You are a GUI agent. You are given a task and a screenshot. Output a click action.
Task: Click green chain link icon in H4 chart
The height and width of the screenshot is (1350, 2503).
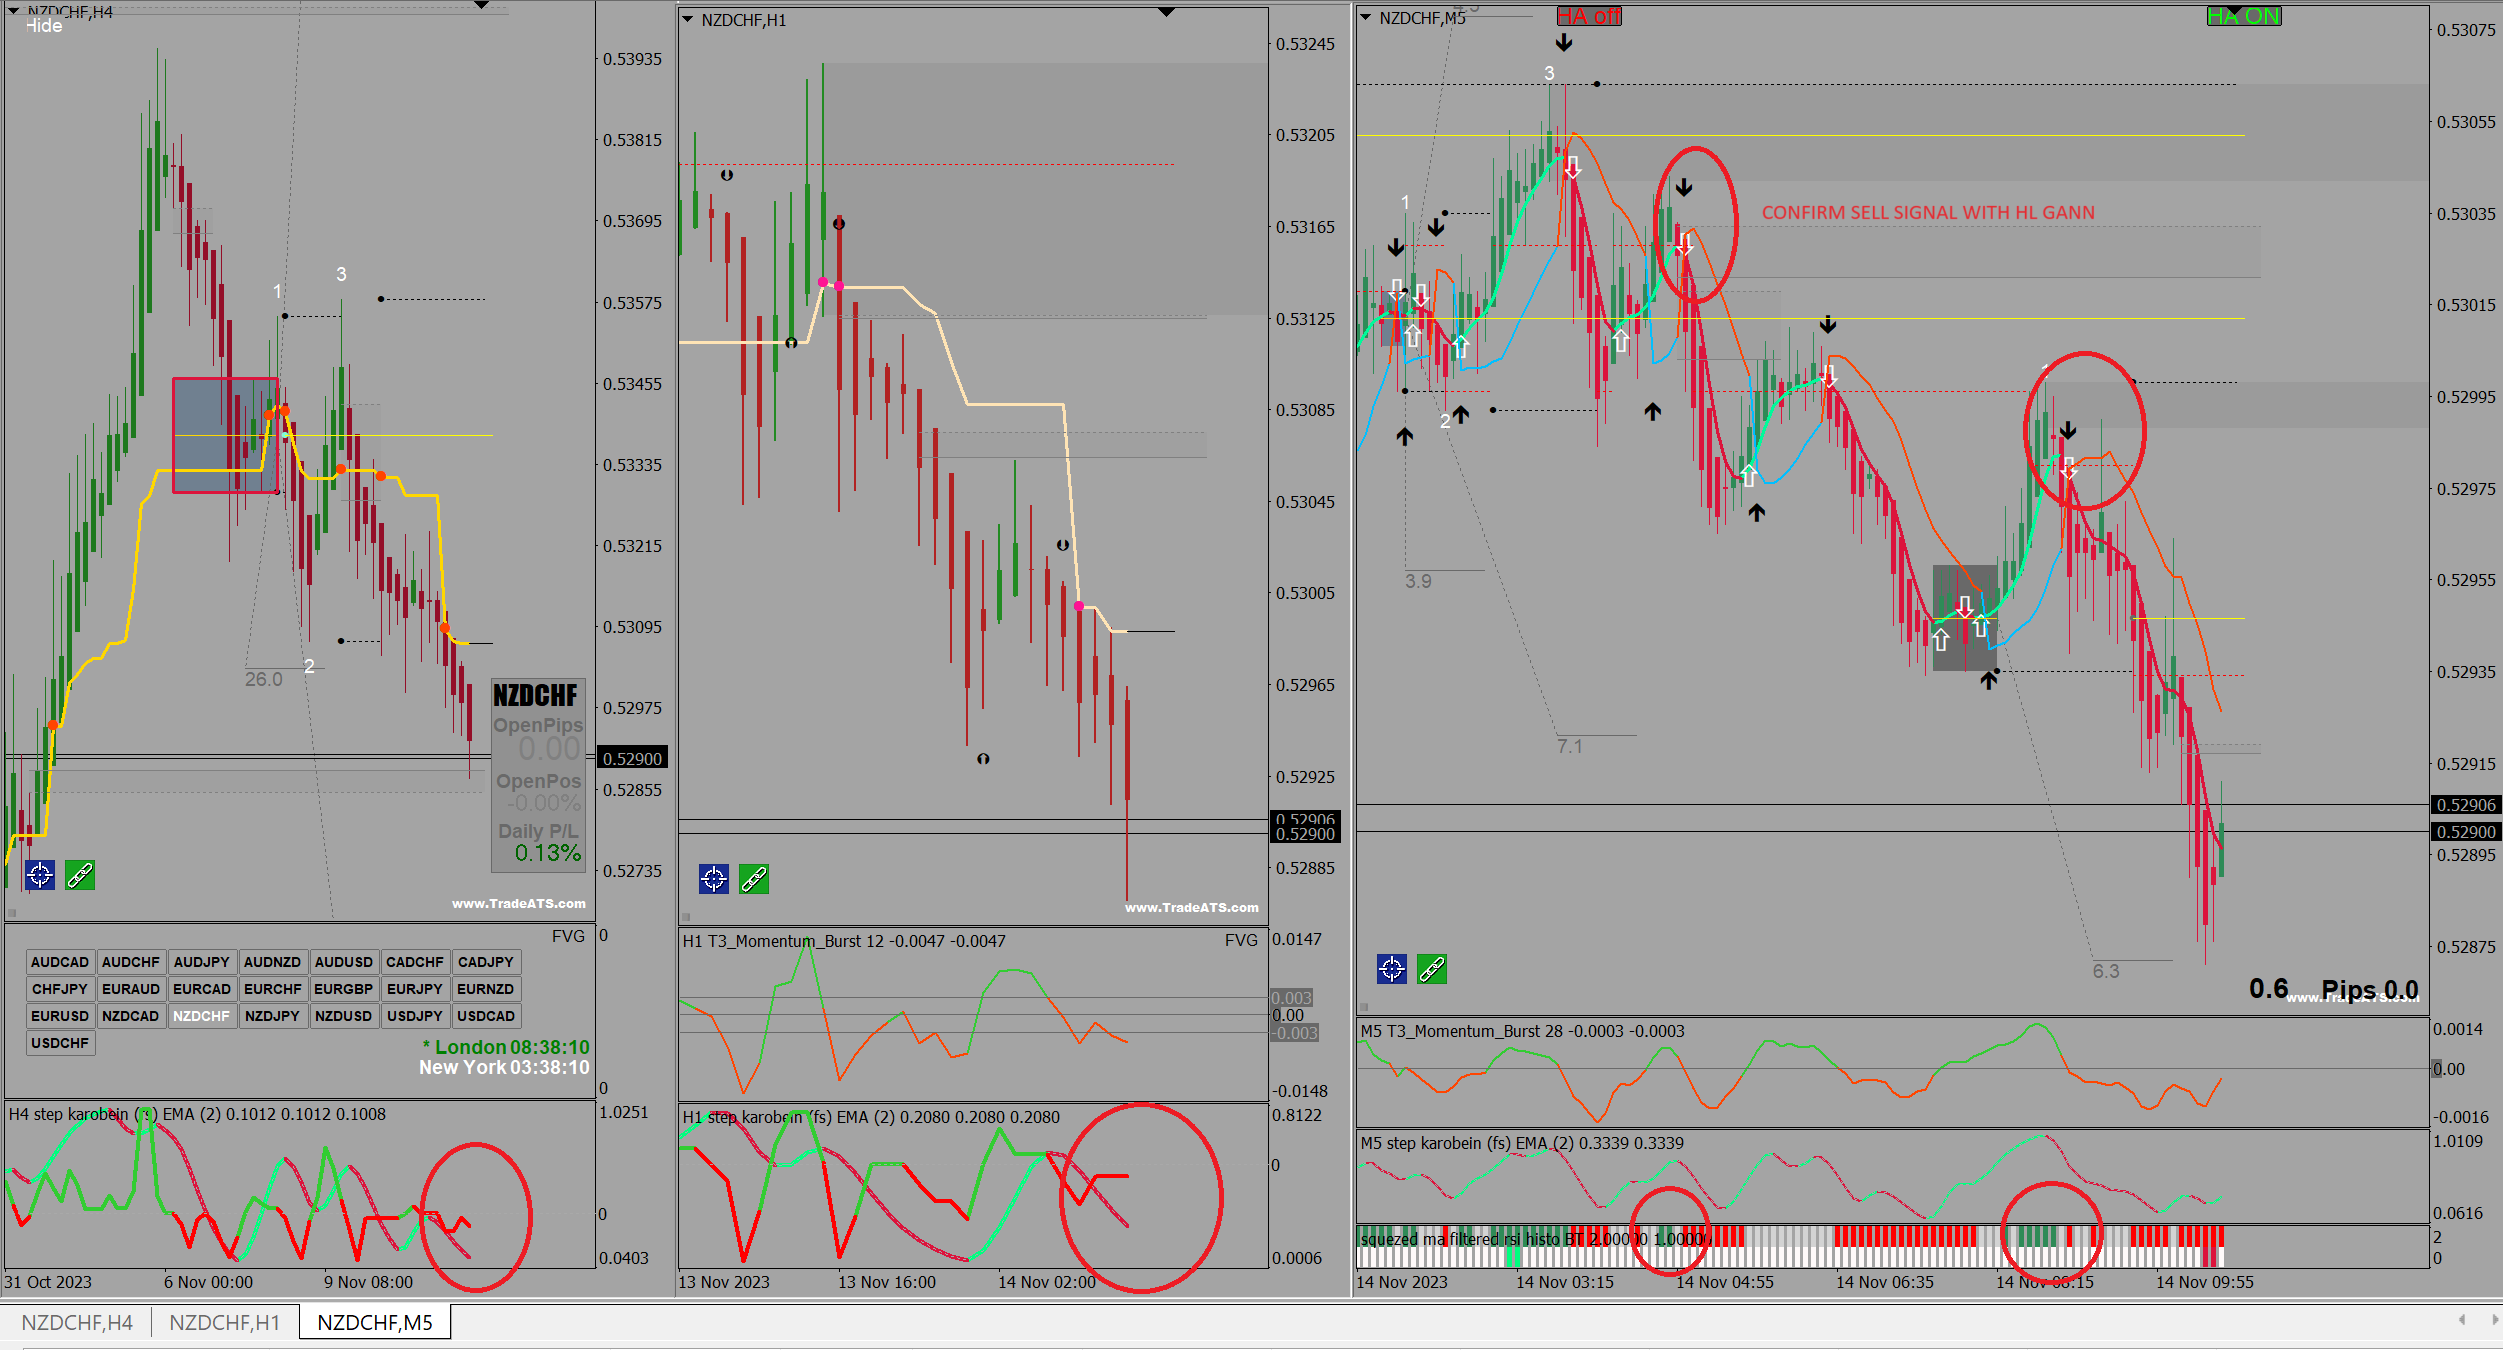[x=80, y=876]
